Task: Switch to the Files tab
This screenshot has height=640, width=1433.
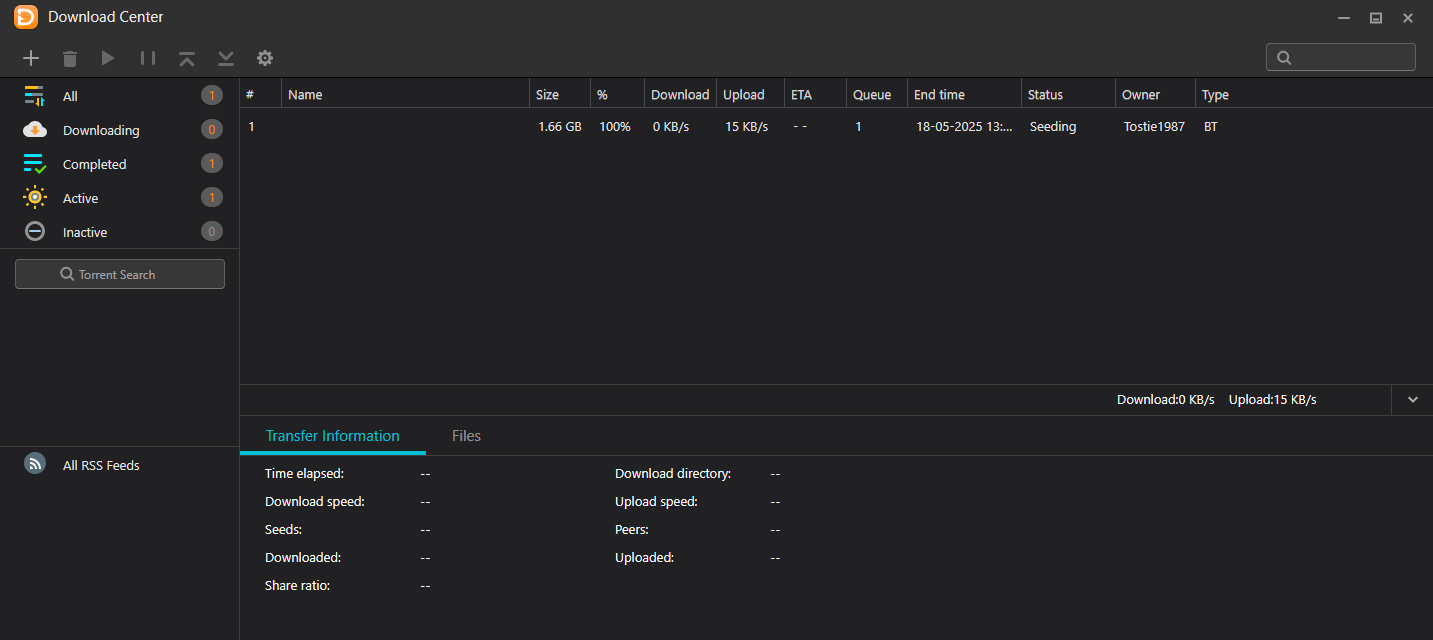Action: coord(466,436)
